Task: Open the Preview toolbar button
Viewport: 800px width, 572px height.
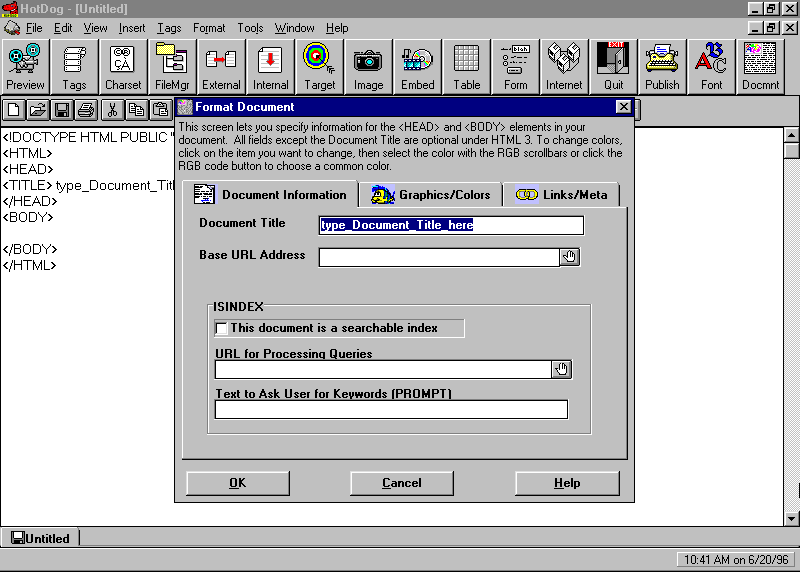Action: point(25,67)
